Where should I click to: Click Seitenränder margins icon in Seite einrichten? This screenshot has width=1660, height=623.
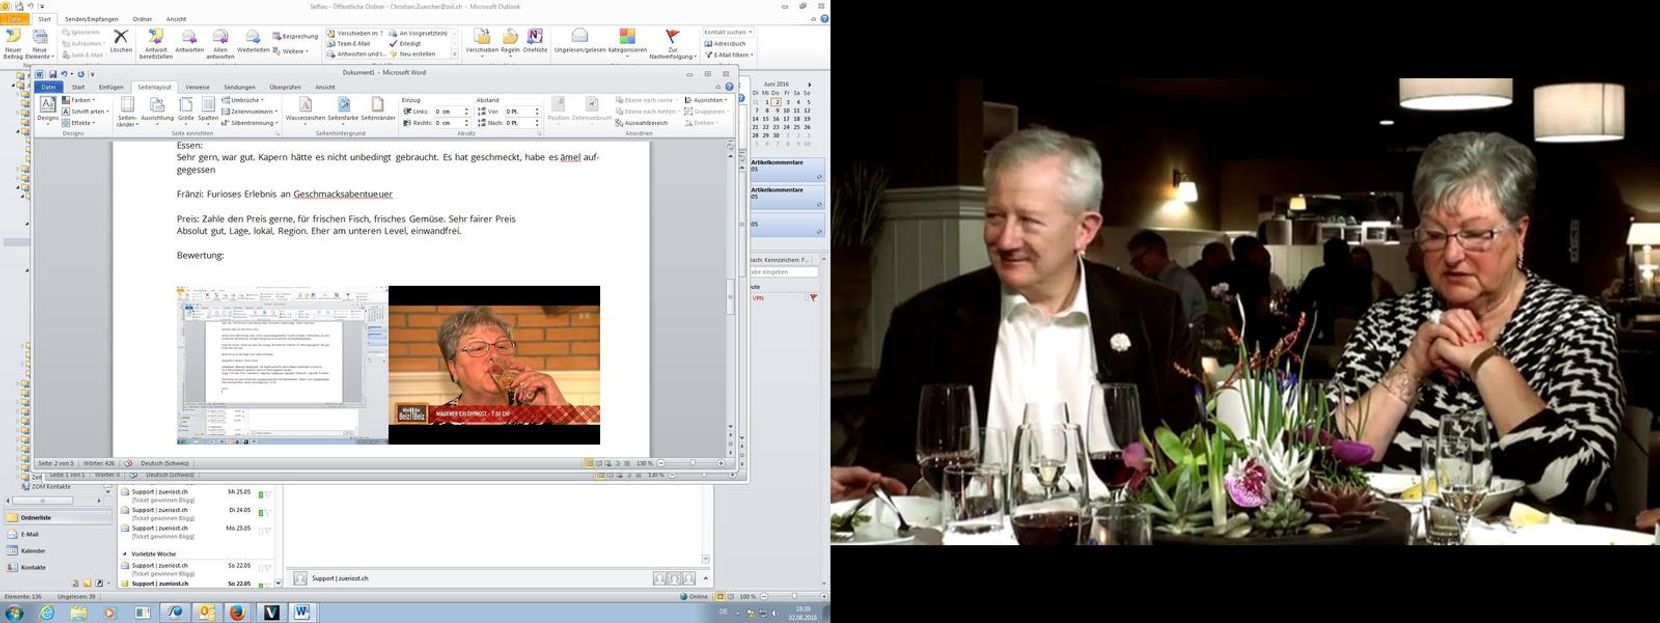click(x=127, y=112)
